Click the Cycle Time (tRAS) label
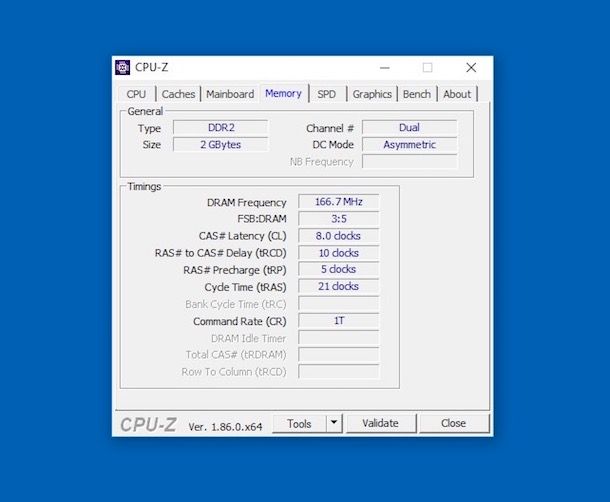 (245, 287)
